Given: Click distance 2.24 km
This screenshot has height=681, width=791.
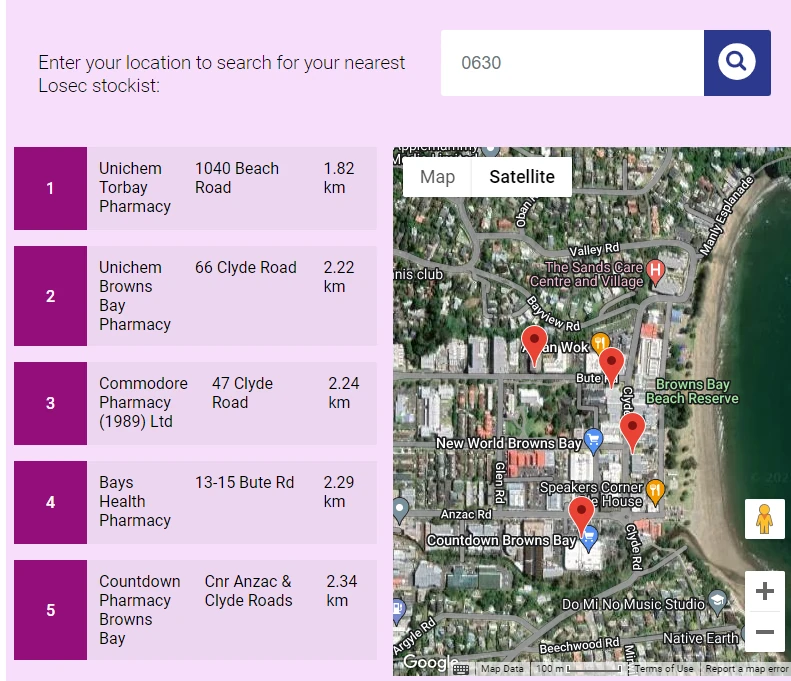Looking at the screenshot, I should point(344,393).
